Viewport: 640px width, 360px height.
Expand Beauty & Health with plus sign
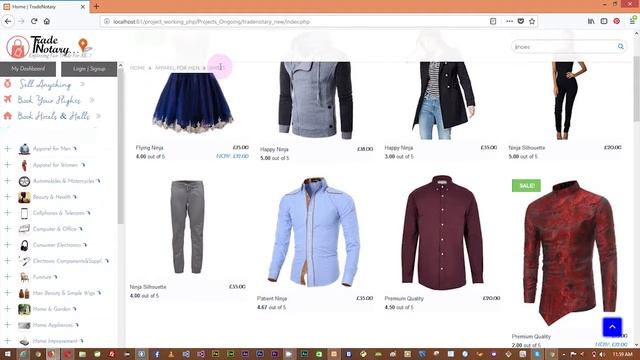pos(7,196)
